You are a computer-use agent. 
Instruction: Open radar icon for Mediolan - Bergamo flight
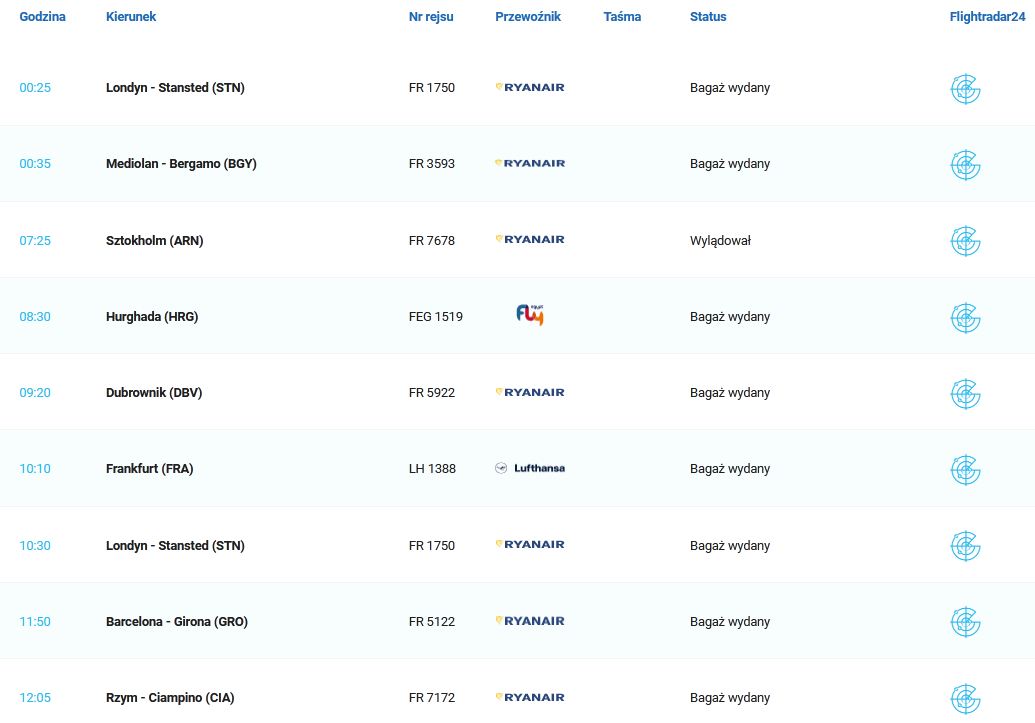(965, 164)
